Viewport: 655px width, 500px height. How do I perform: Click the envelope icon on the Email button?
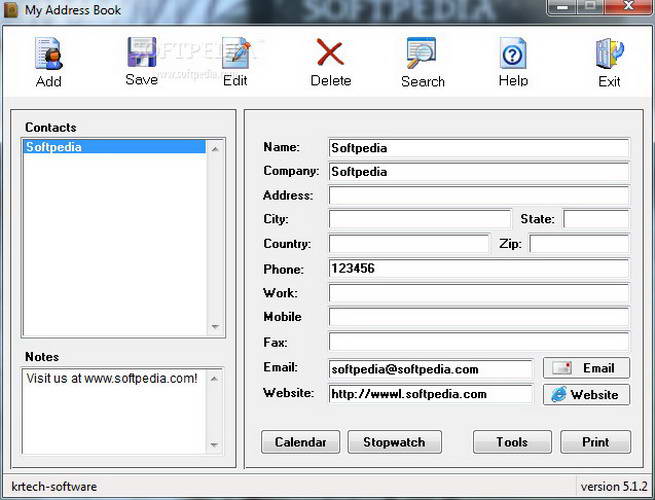tap(562, 368)
